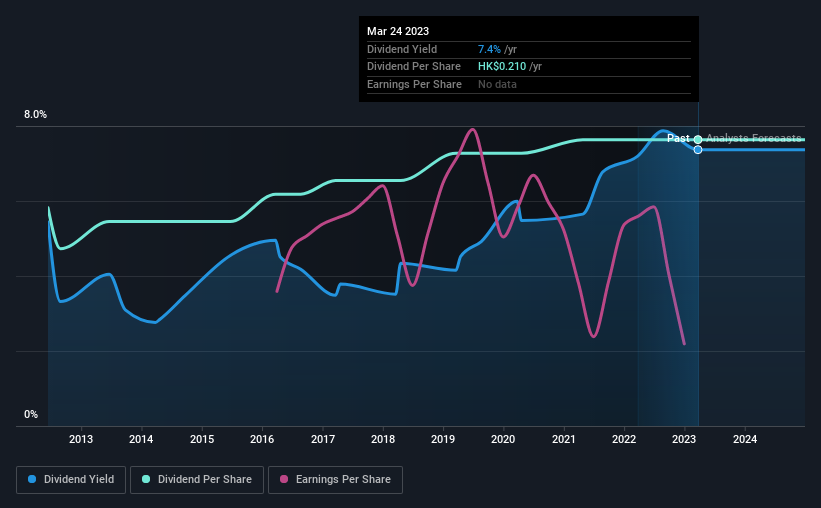Click the 2020 x-axis label
The width and height of the screenshot is (821, 508).
pyautogui.click(x=503, y=439)
